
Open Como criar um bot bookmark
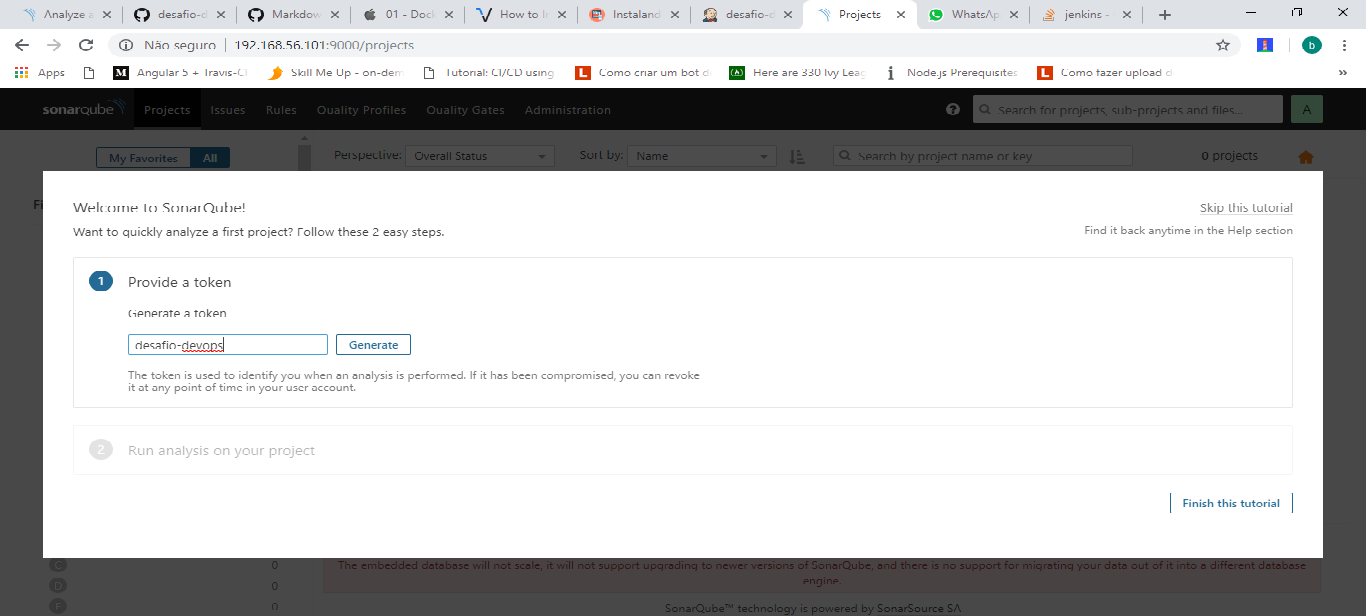(x=643, y=72)
